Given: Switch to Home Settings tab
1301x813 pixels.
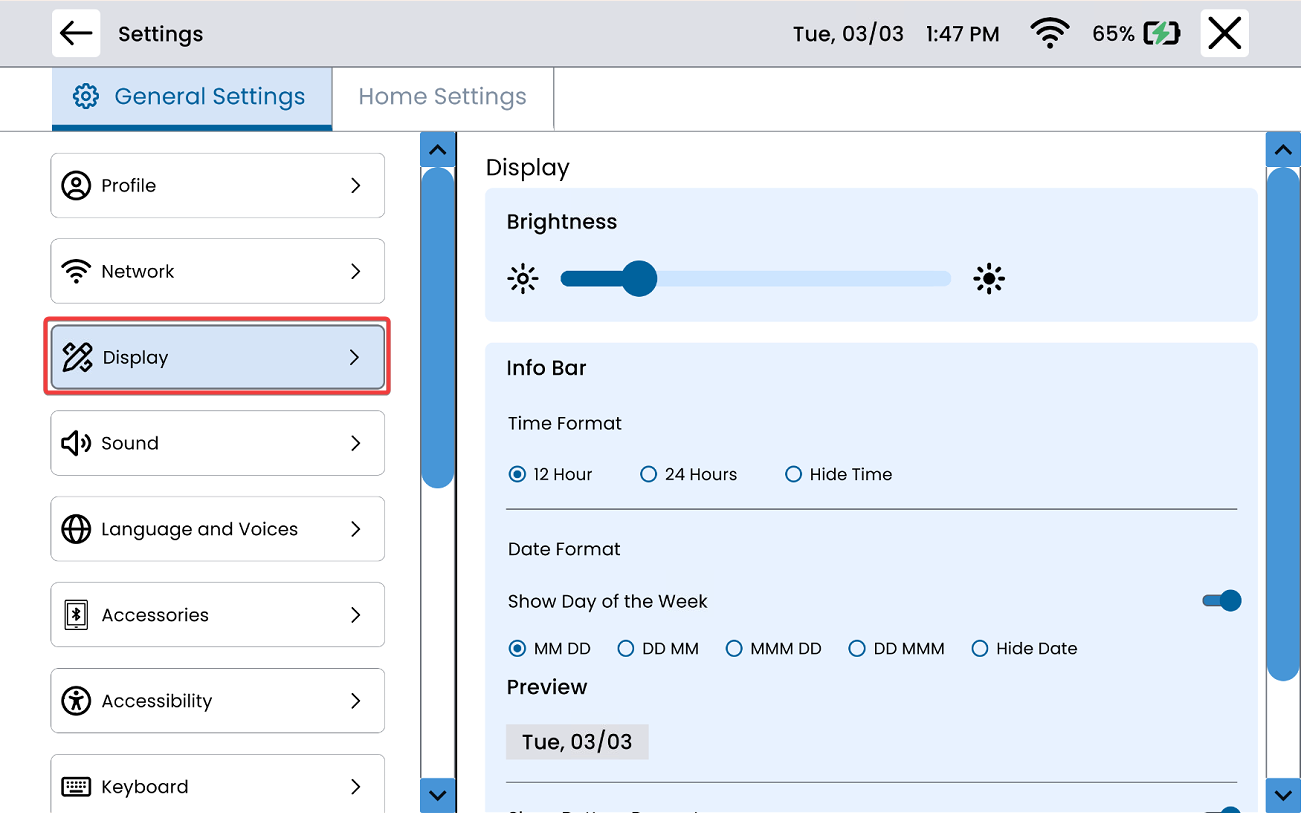Looking at the screenshot, I should [442, 97].
